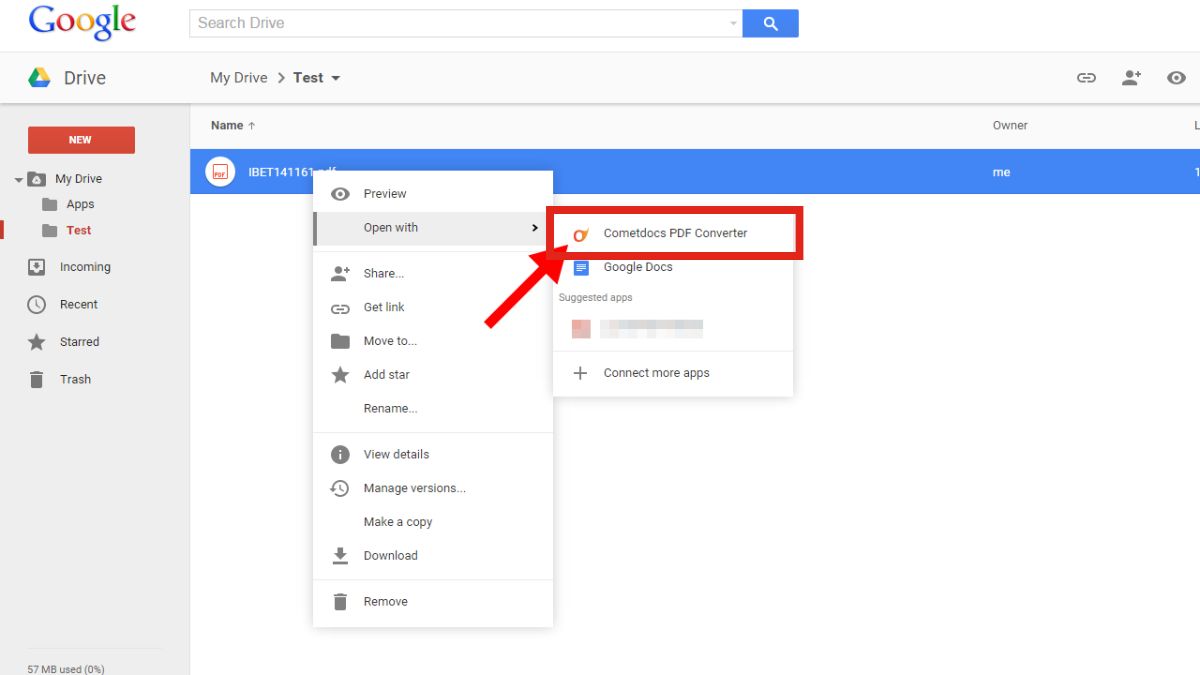Select Download from the context menu
Screen dimensions: 1200x675
pos(390,555)
